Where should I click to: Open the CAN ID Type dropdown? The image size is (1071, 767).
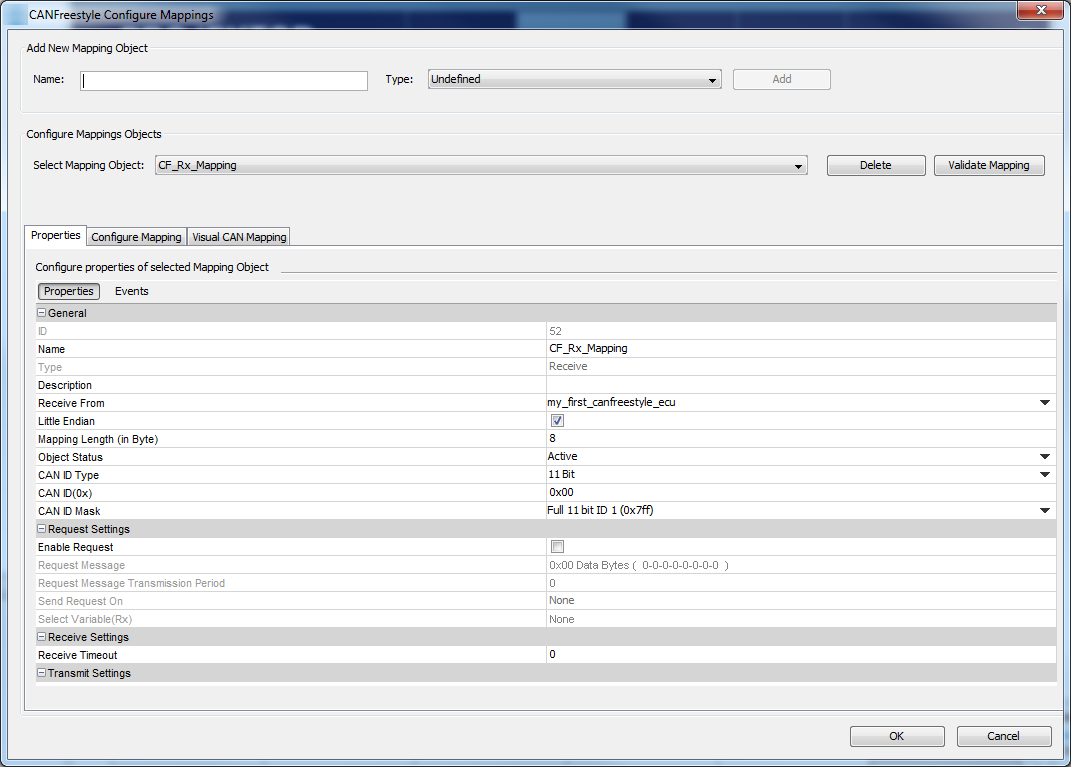[x=1044, y=475]
